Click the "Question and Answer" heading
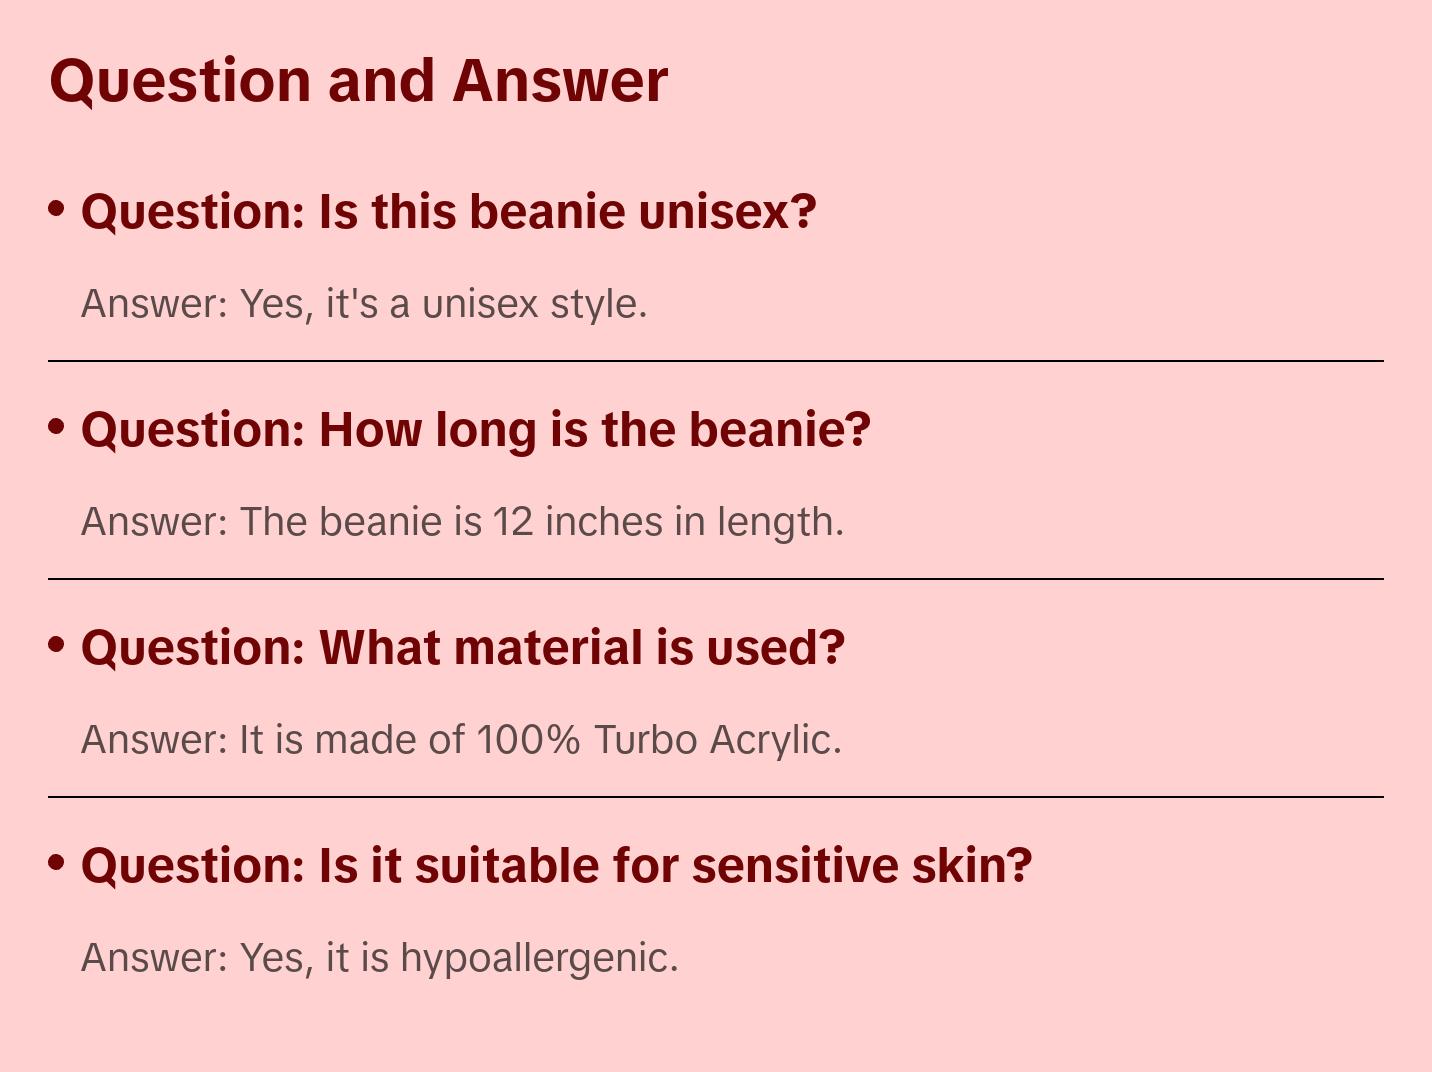 [x=358, y=81]
